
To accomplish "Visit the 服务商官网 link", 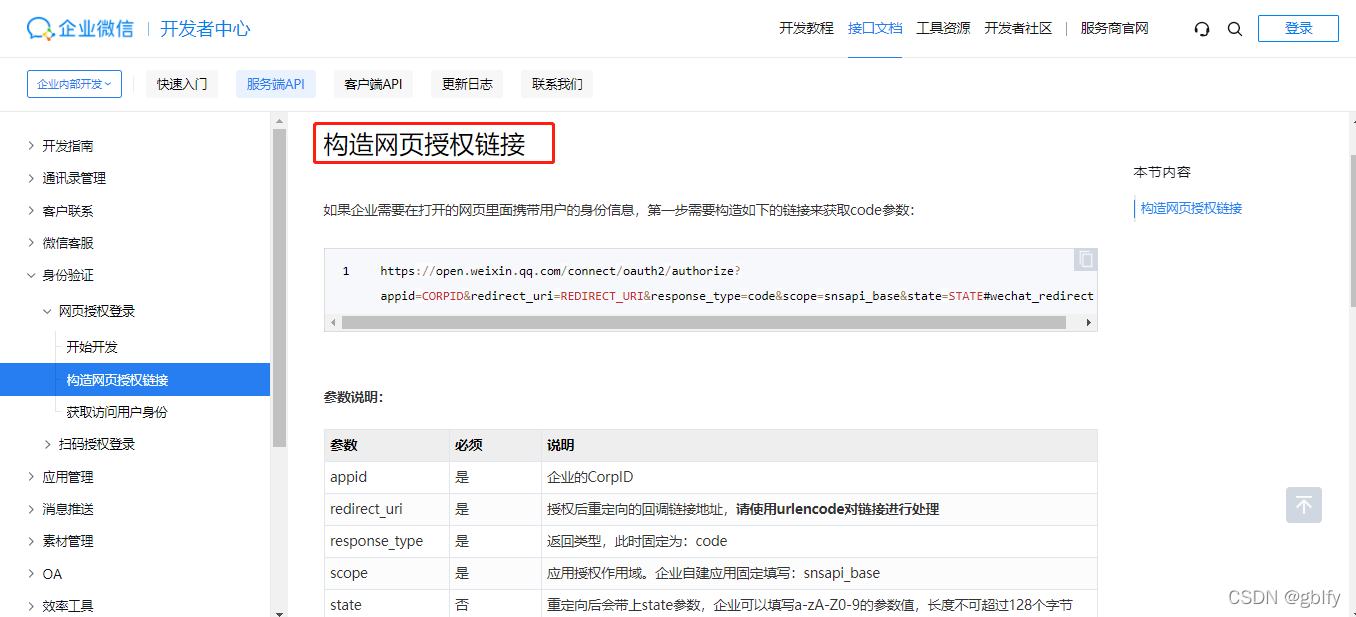I will click(1114, 28).
